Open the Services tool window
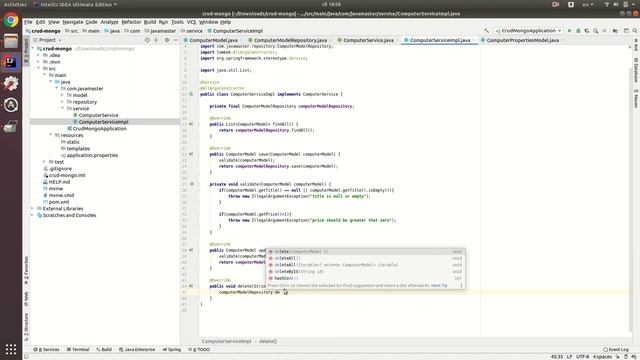Screen dimensions: 640x360 click(46, 349)
